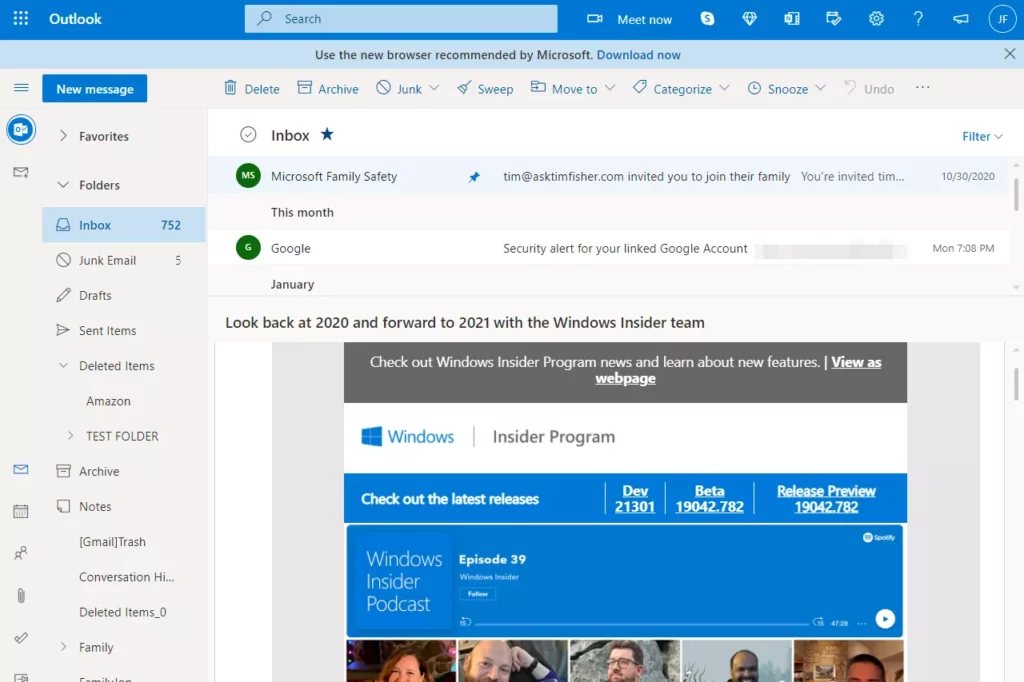Select the Microsoft Family Safety email checkbox circle

pyautogui.click(x=247, y=175)
